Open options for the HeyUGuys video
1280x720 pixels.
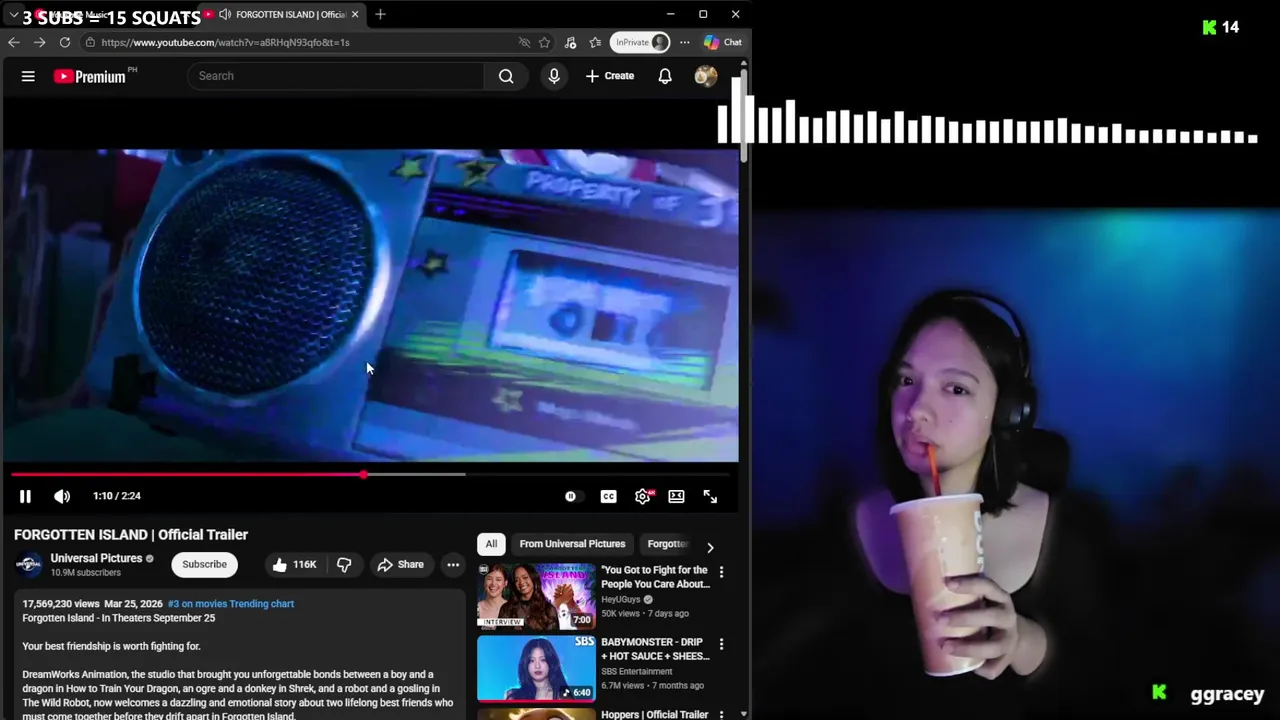721,572
